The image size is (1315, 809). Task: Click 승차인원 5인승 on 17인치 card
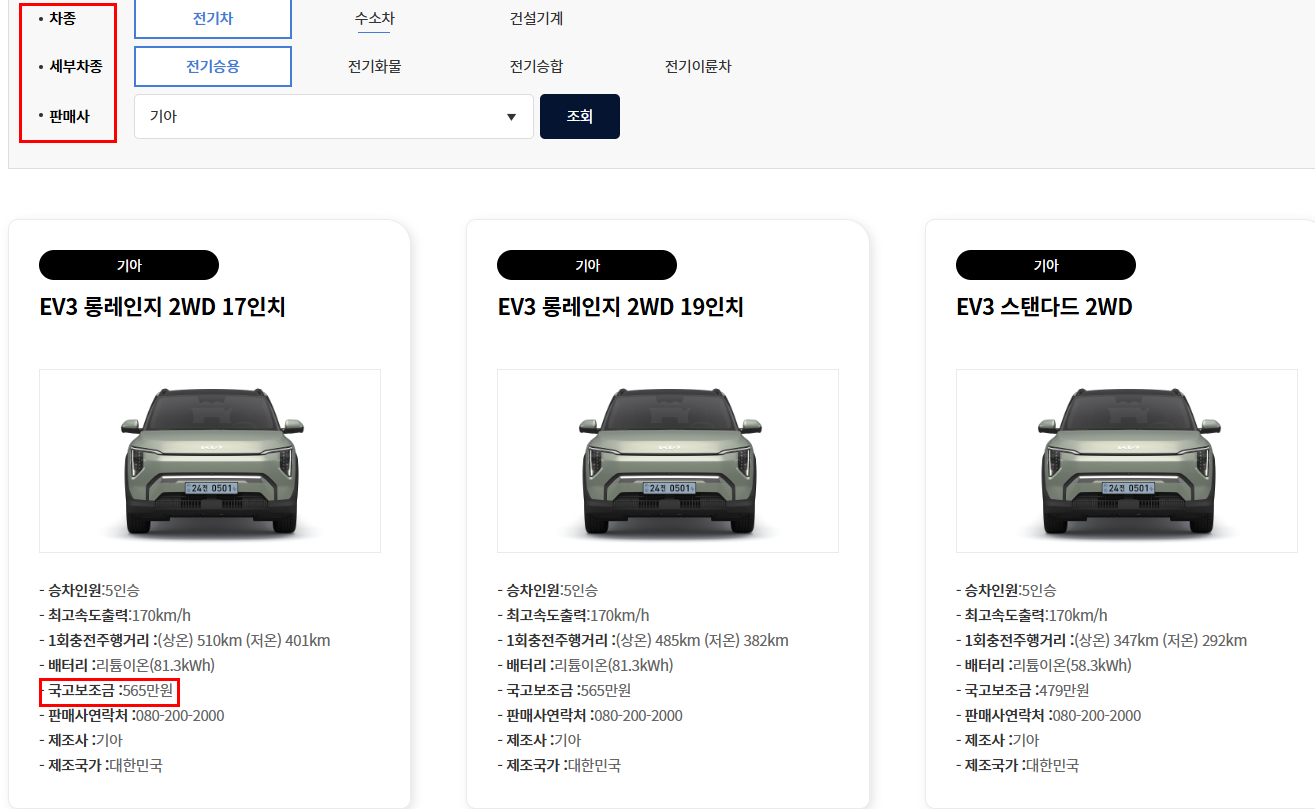[89, 590]
